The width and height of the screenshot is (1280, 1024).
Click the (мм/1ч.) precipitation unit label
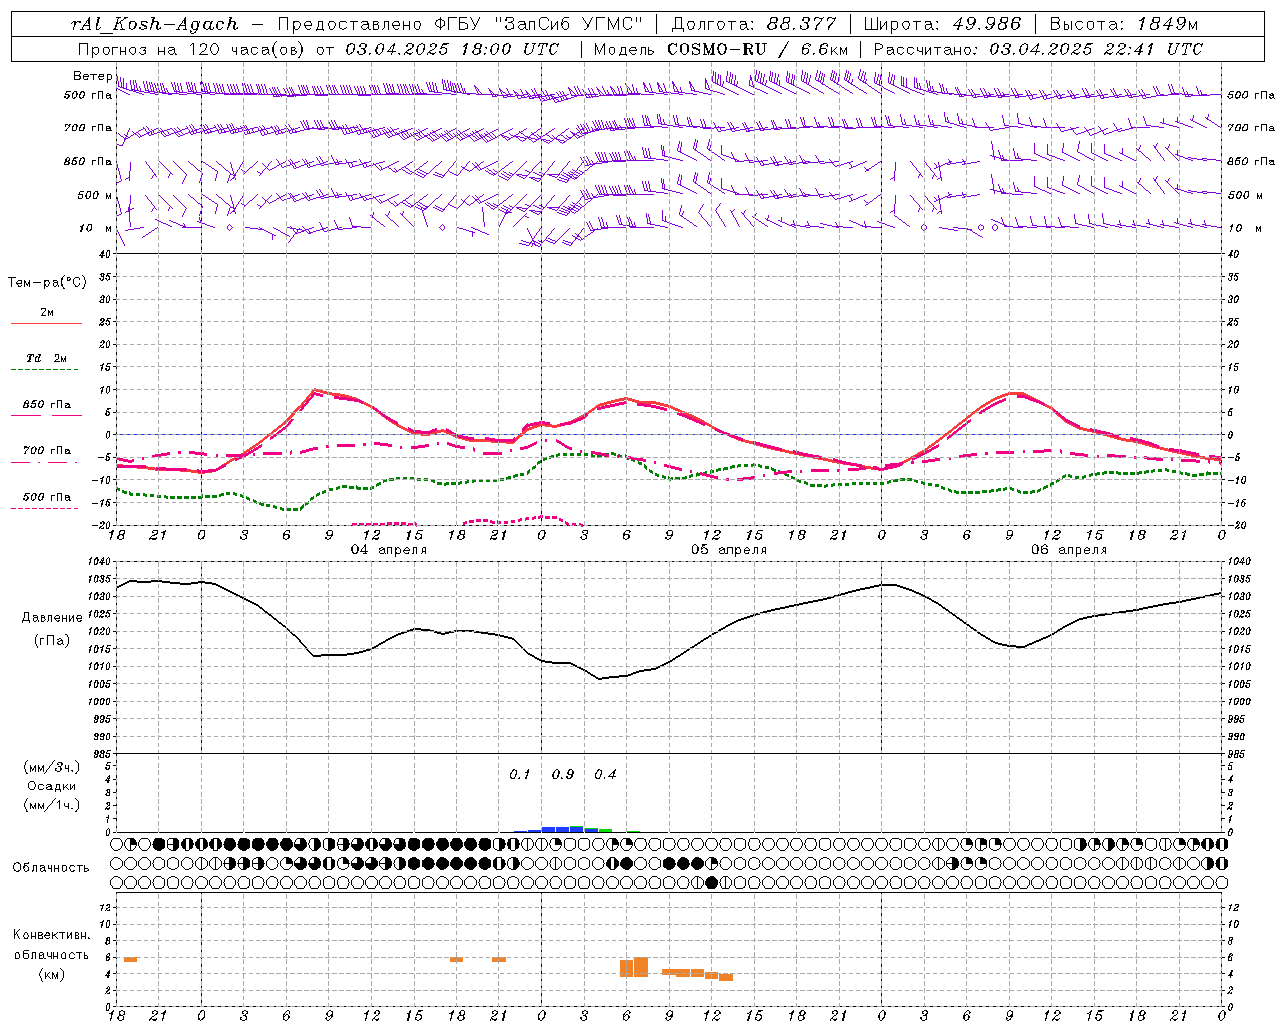(x=52, y=805)
